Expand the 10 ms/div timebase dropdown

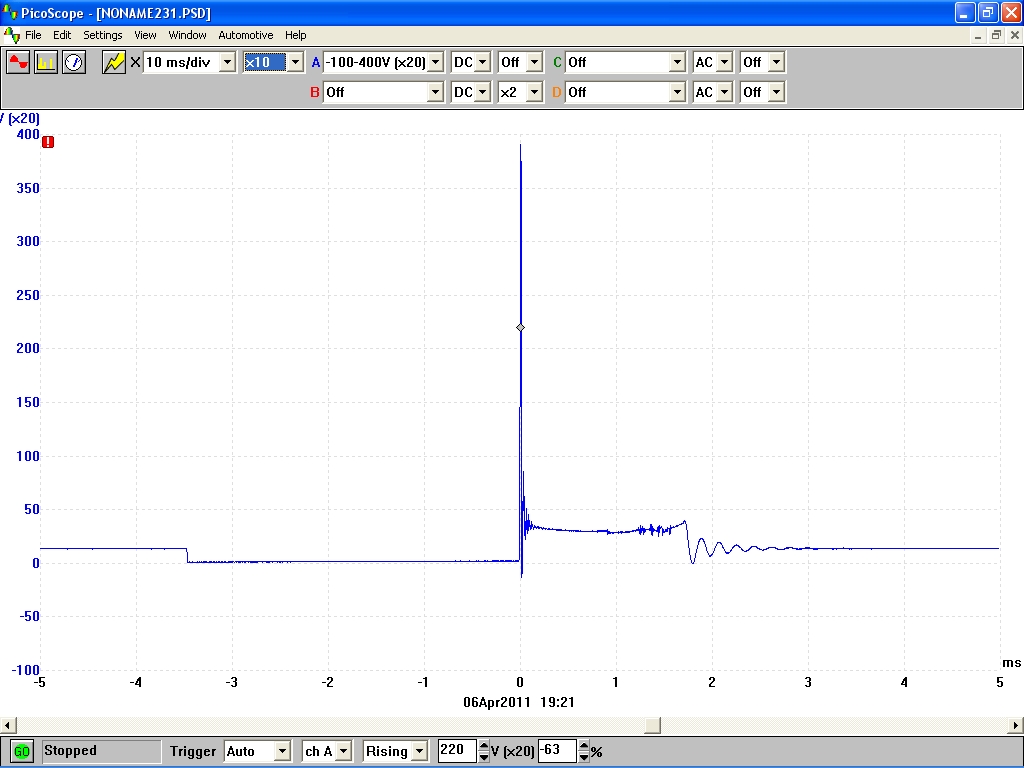click(x=227, y=62)
